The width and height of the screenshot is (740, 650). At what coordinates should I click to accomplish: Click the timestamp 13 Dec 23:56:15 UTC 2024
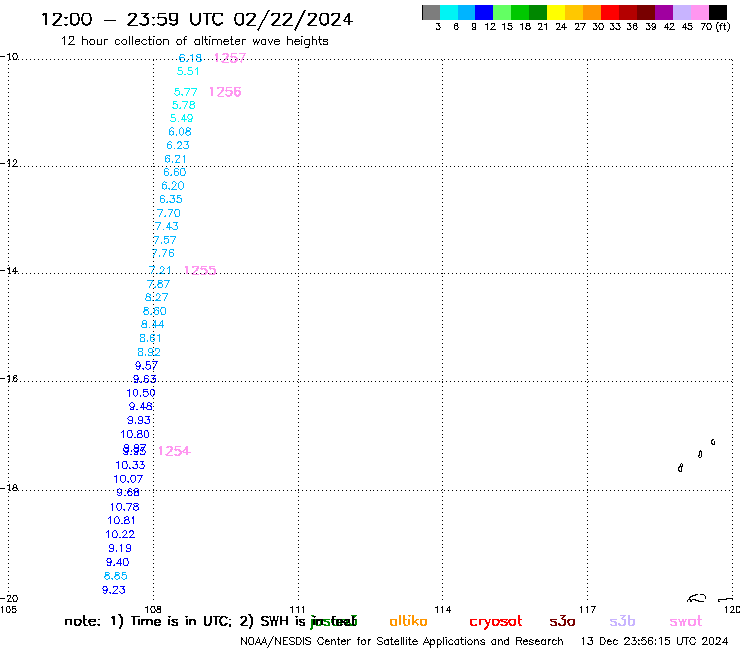654,642
